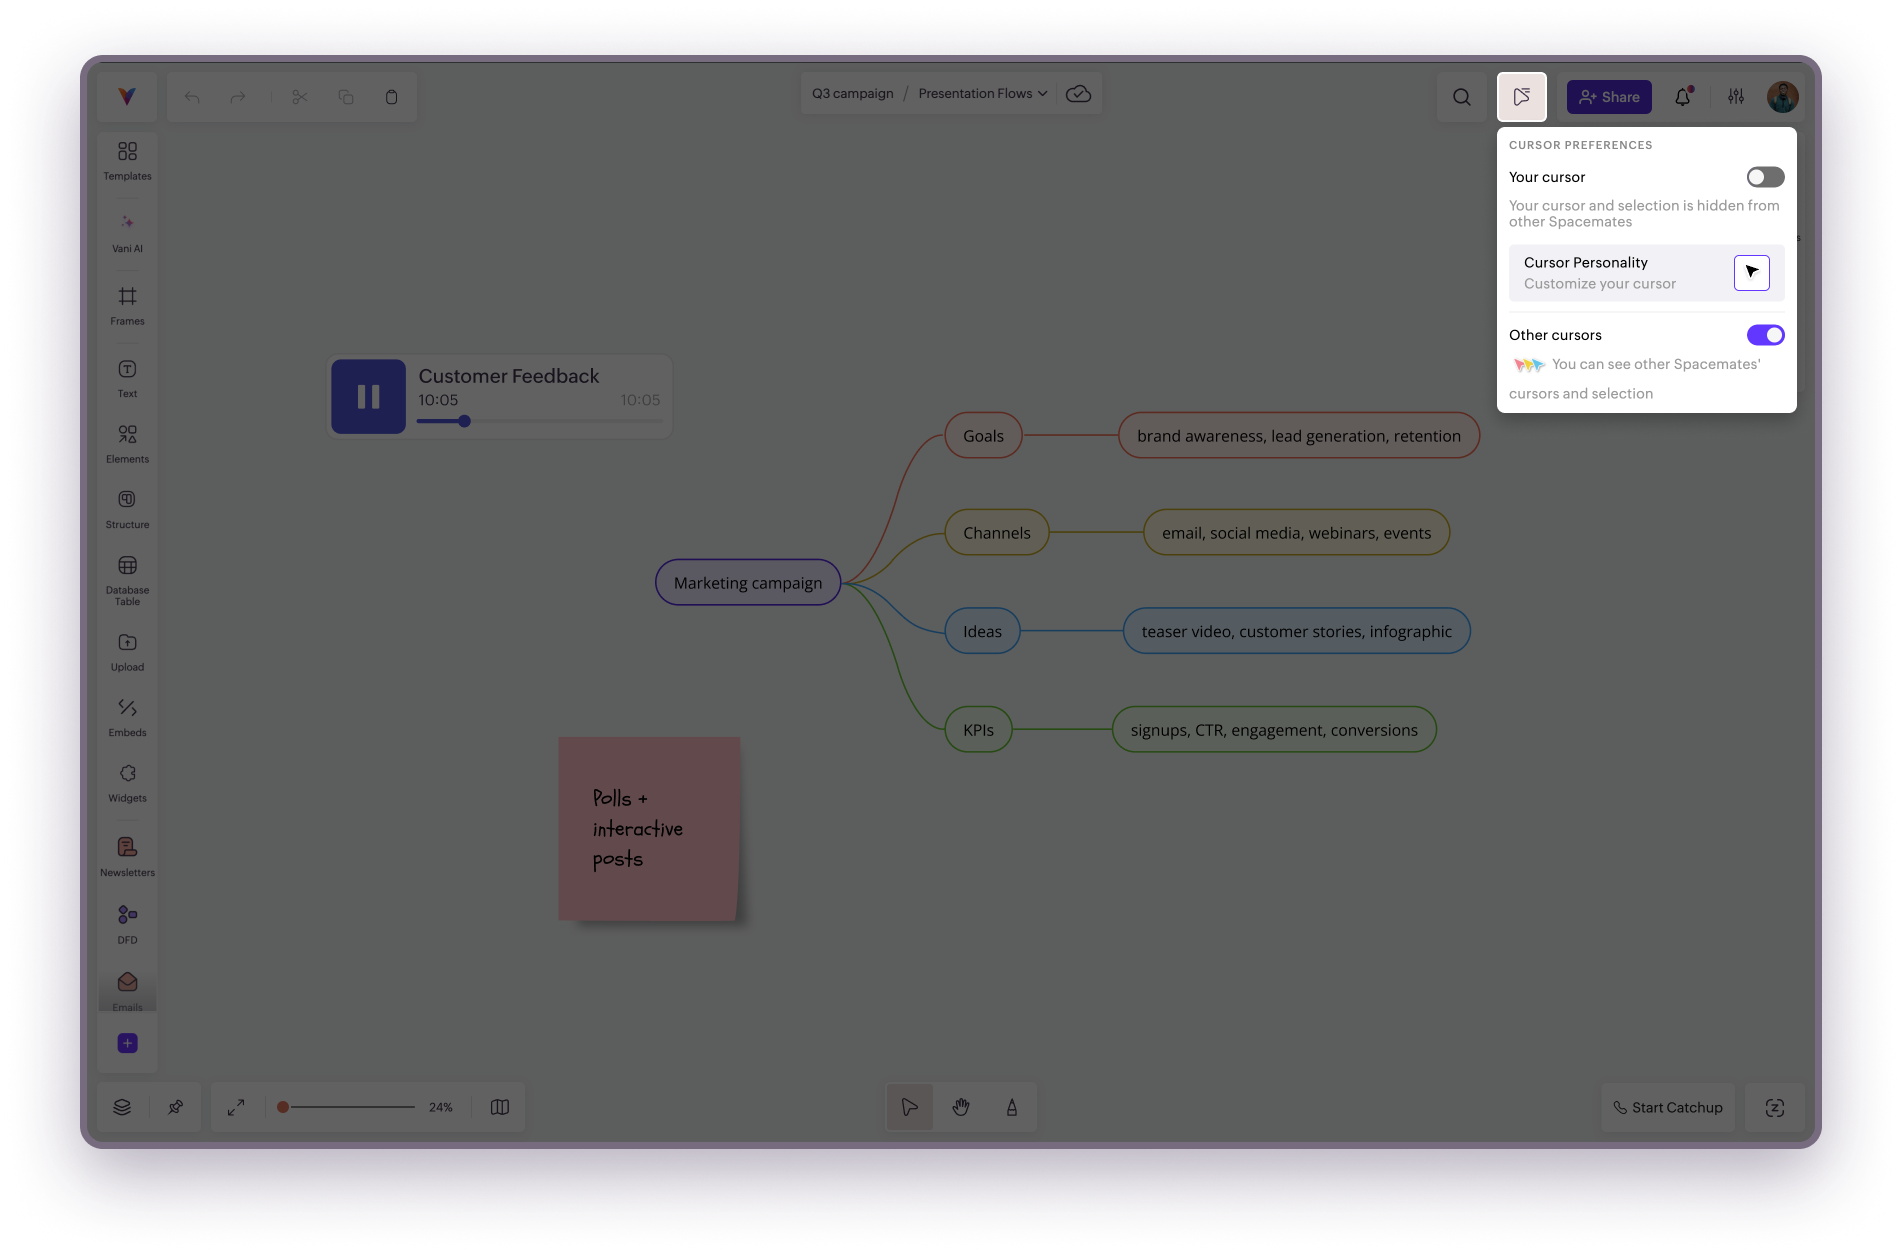
Task: Close the cursor preferences popup button
Action: tap(1522, 97)
